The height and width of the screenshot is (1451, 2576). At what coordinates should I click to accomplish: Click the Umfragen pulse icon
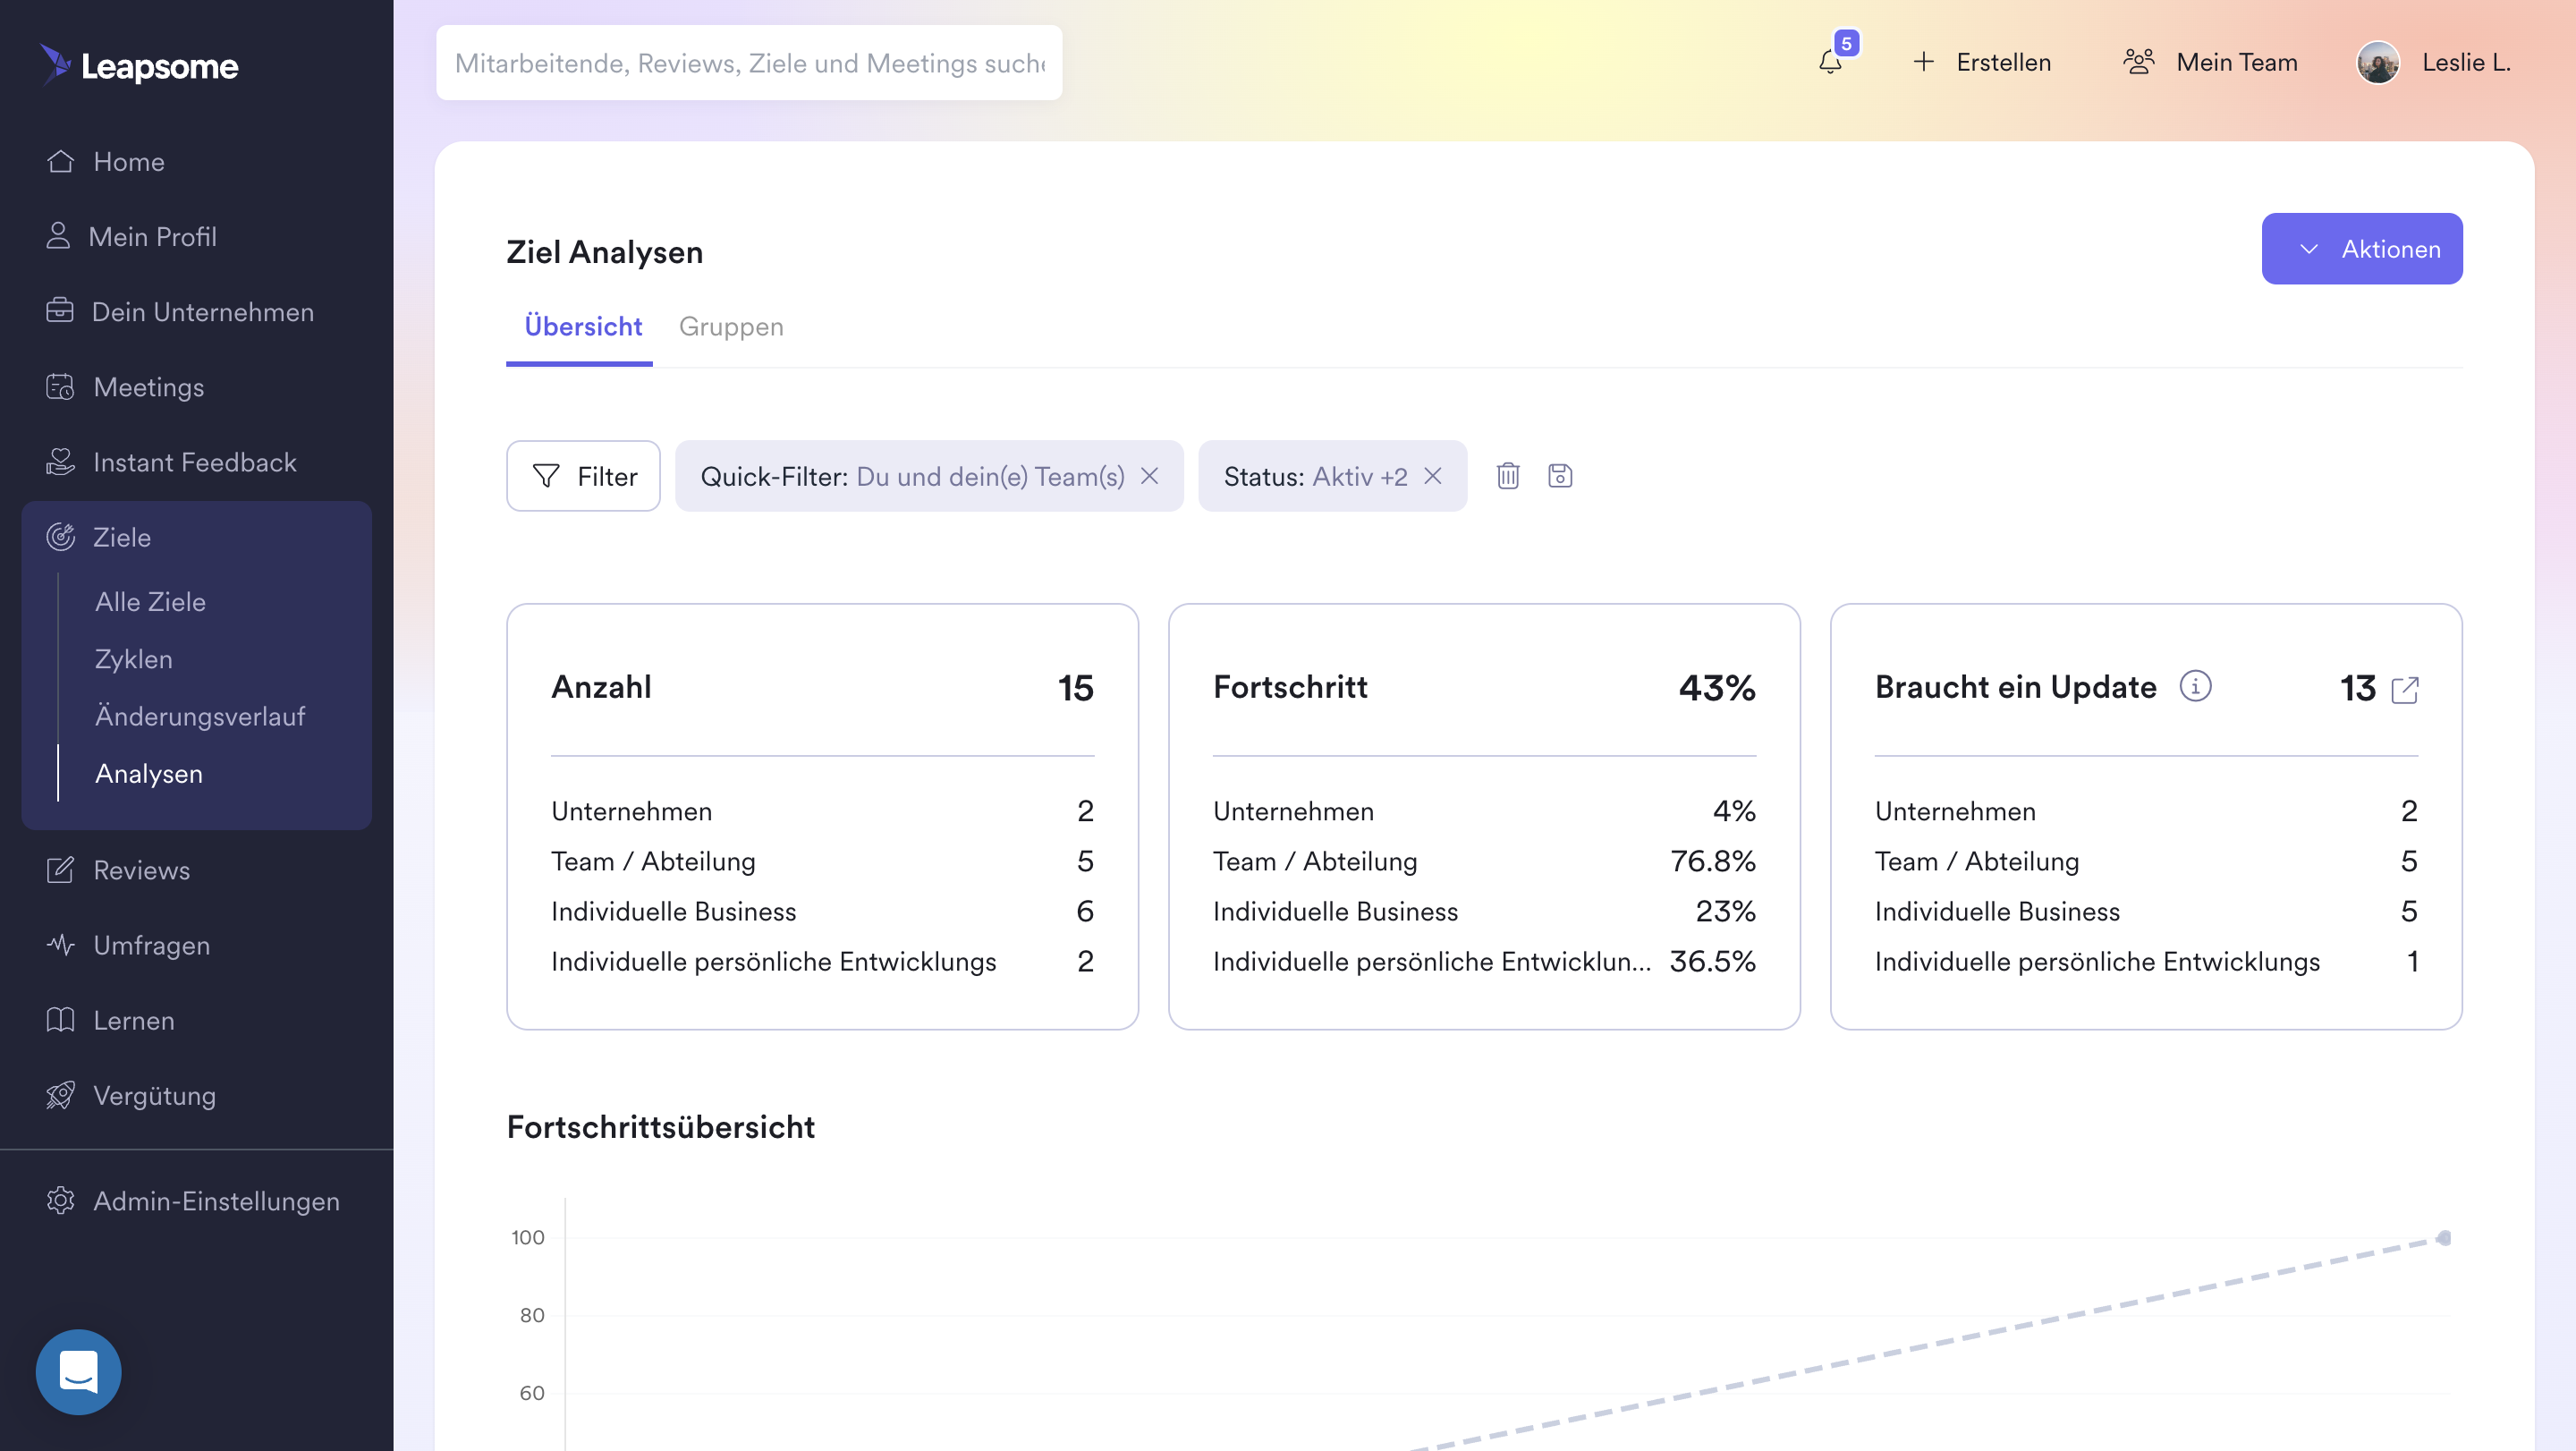point(60,945)
